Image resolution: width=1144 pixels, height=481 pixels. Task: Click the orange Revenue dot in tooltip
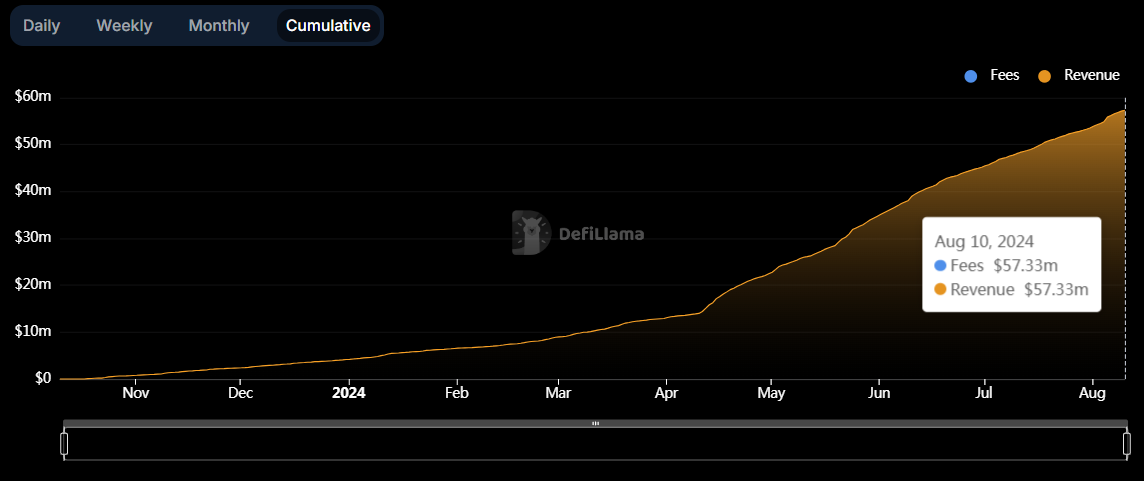click(940, 290)
